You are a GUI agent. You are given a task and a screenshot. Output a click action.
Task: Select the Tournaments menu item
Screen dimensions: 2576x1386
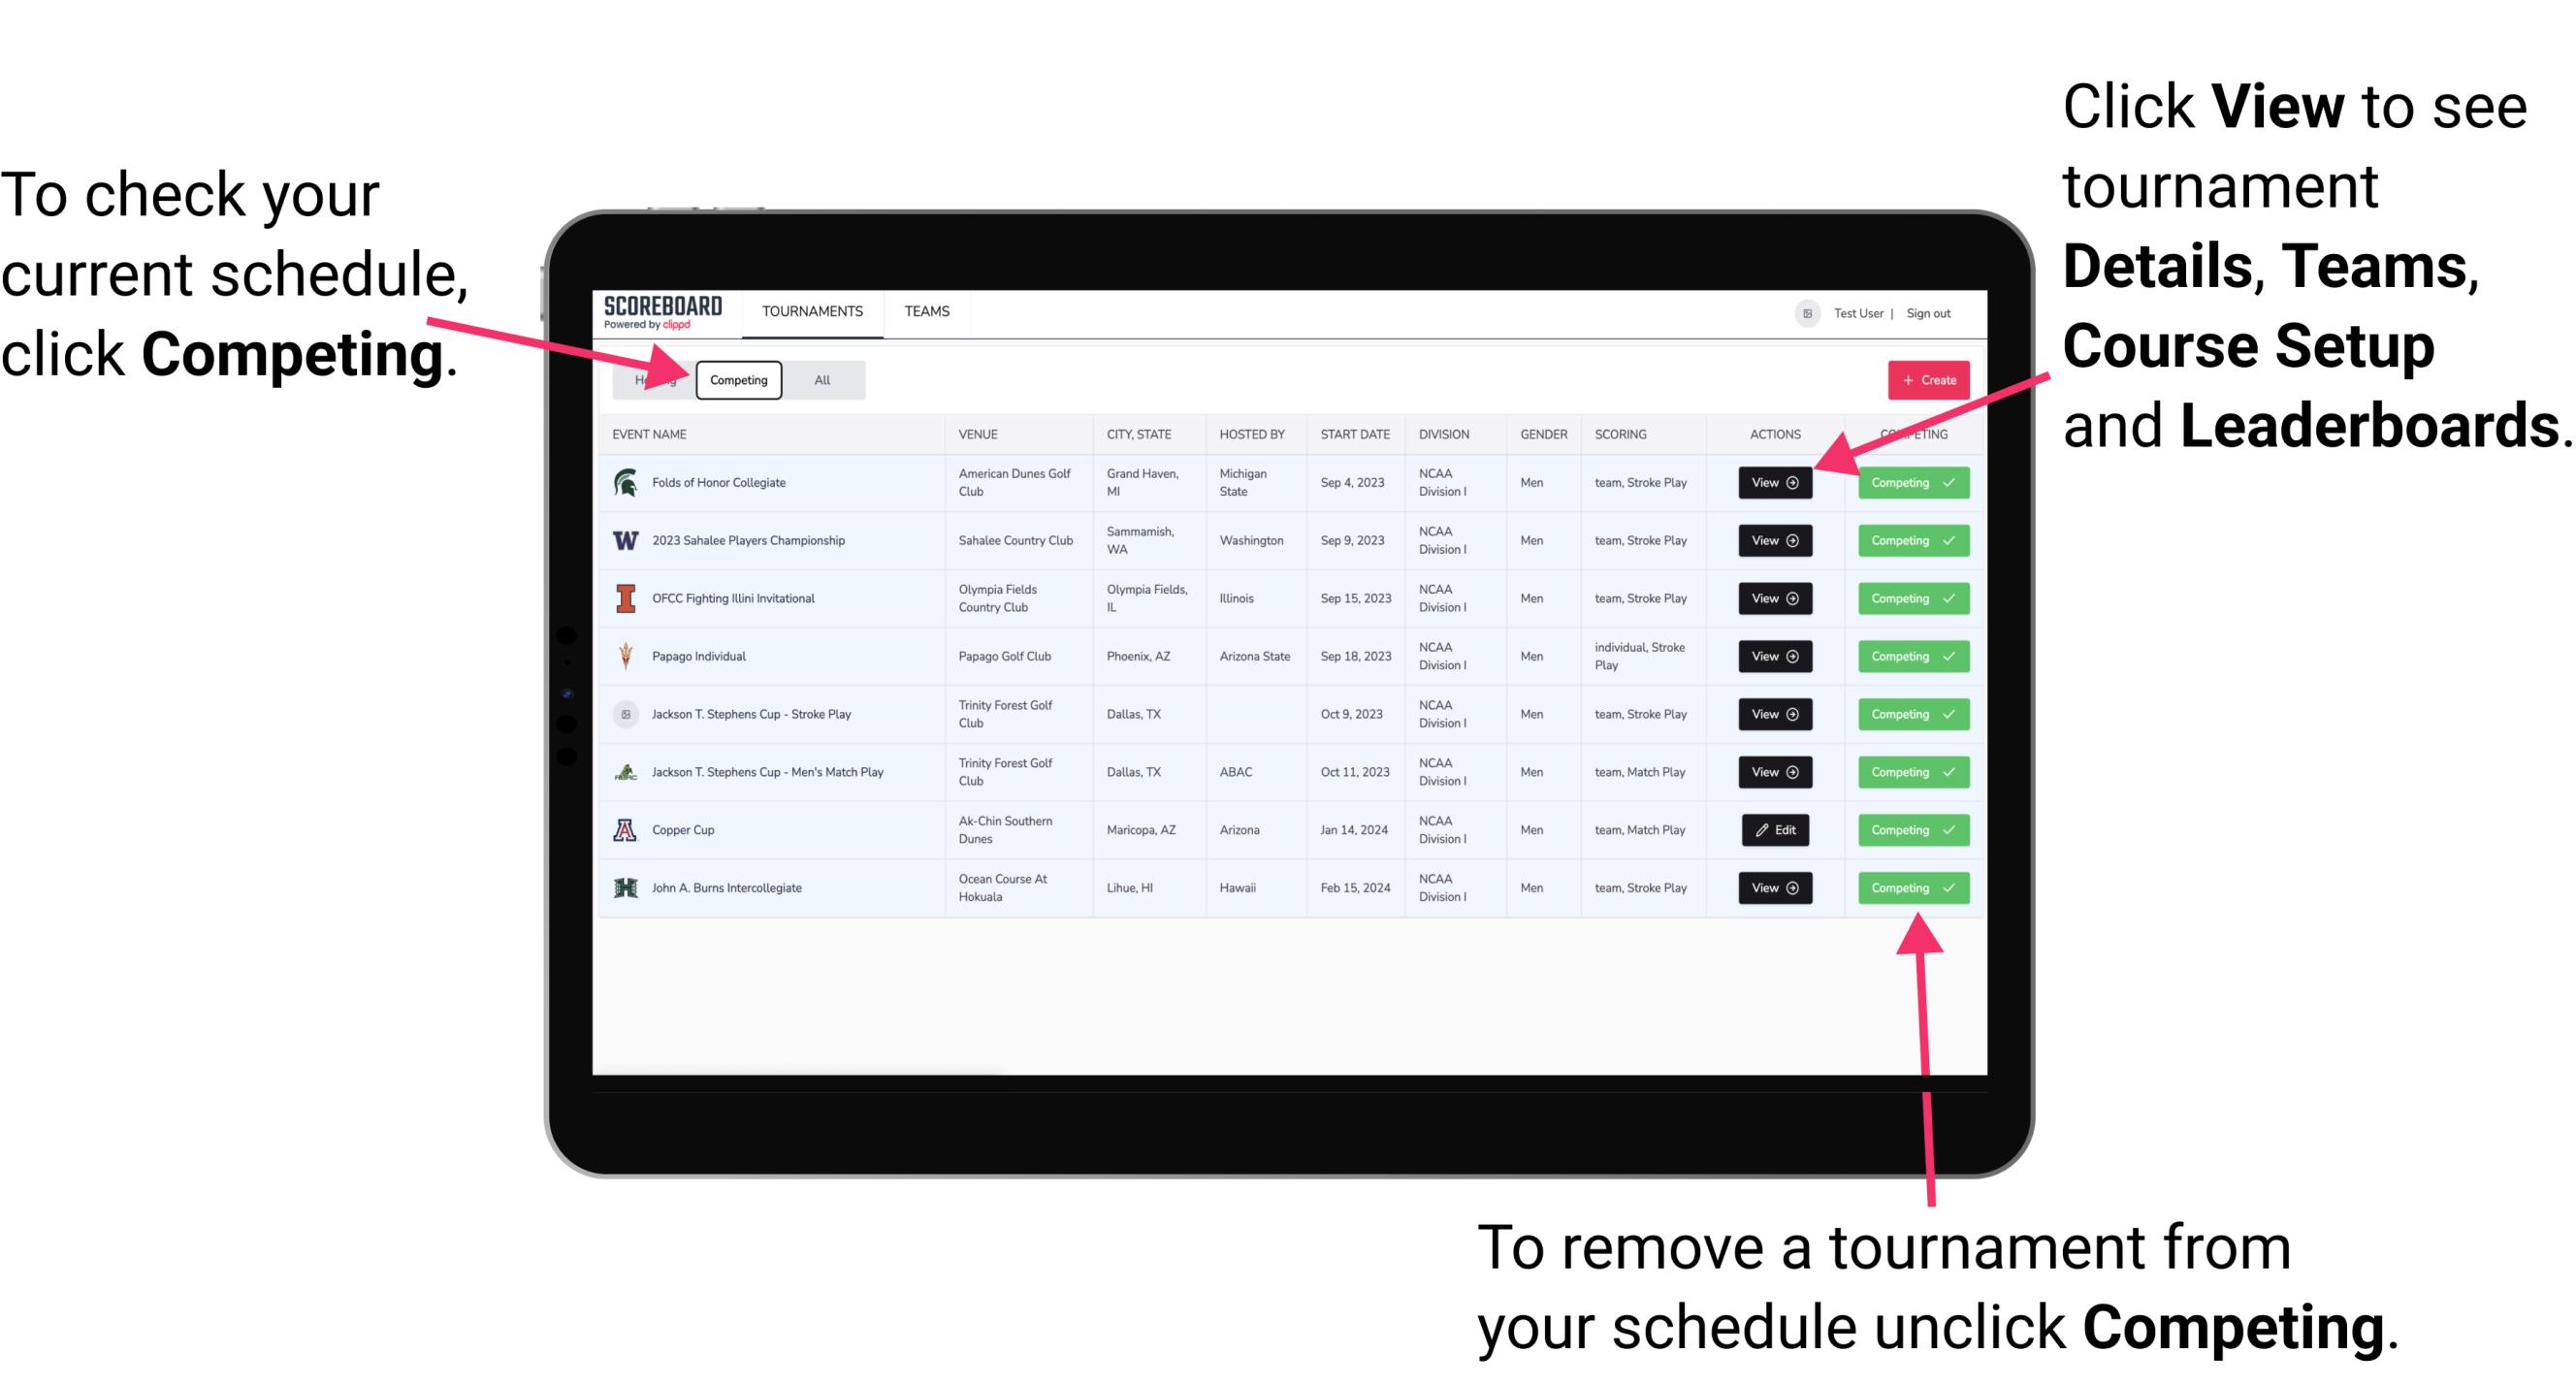click(814, 312)
